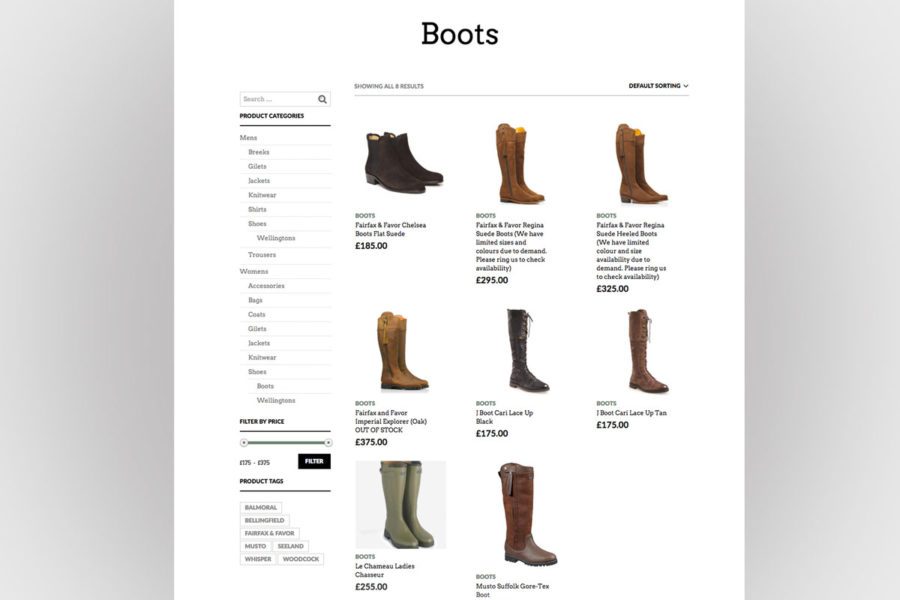
Task: Click Fairfax & Favor Regina Suede Boots title
Action: (511, 247)
